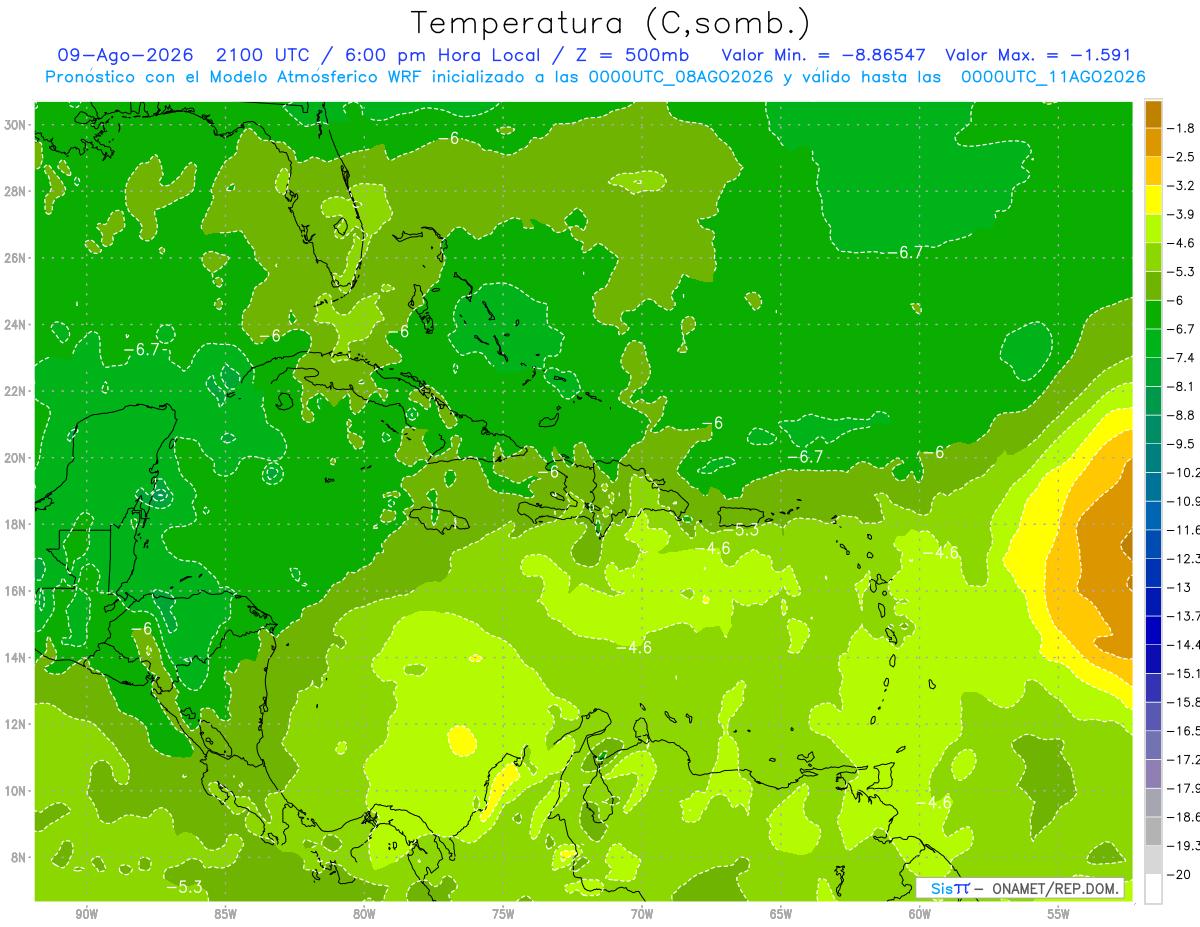Click the latitude axis label "12N"
1200x927 pixels.
pos(17,724)
